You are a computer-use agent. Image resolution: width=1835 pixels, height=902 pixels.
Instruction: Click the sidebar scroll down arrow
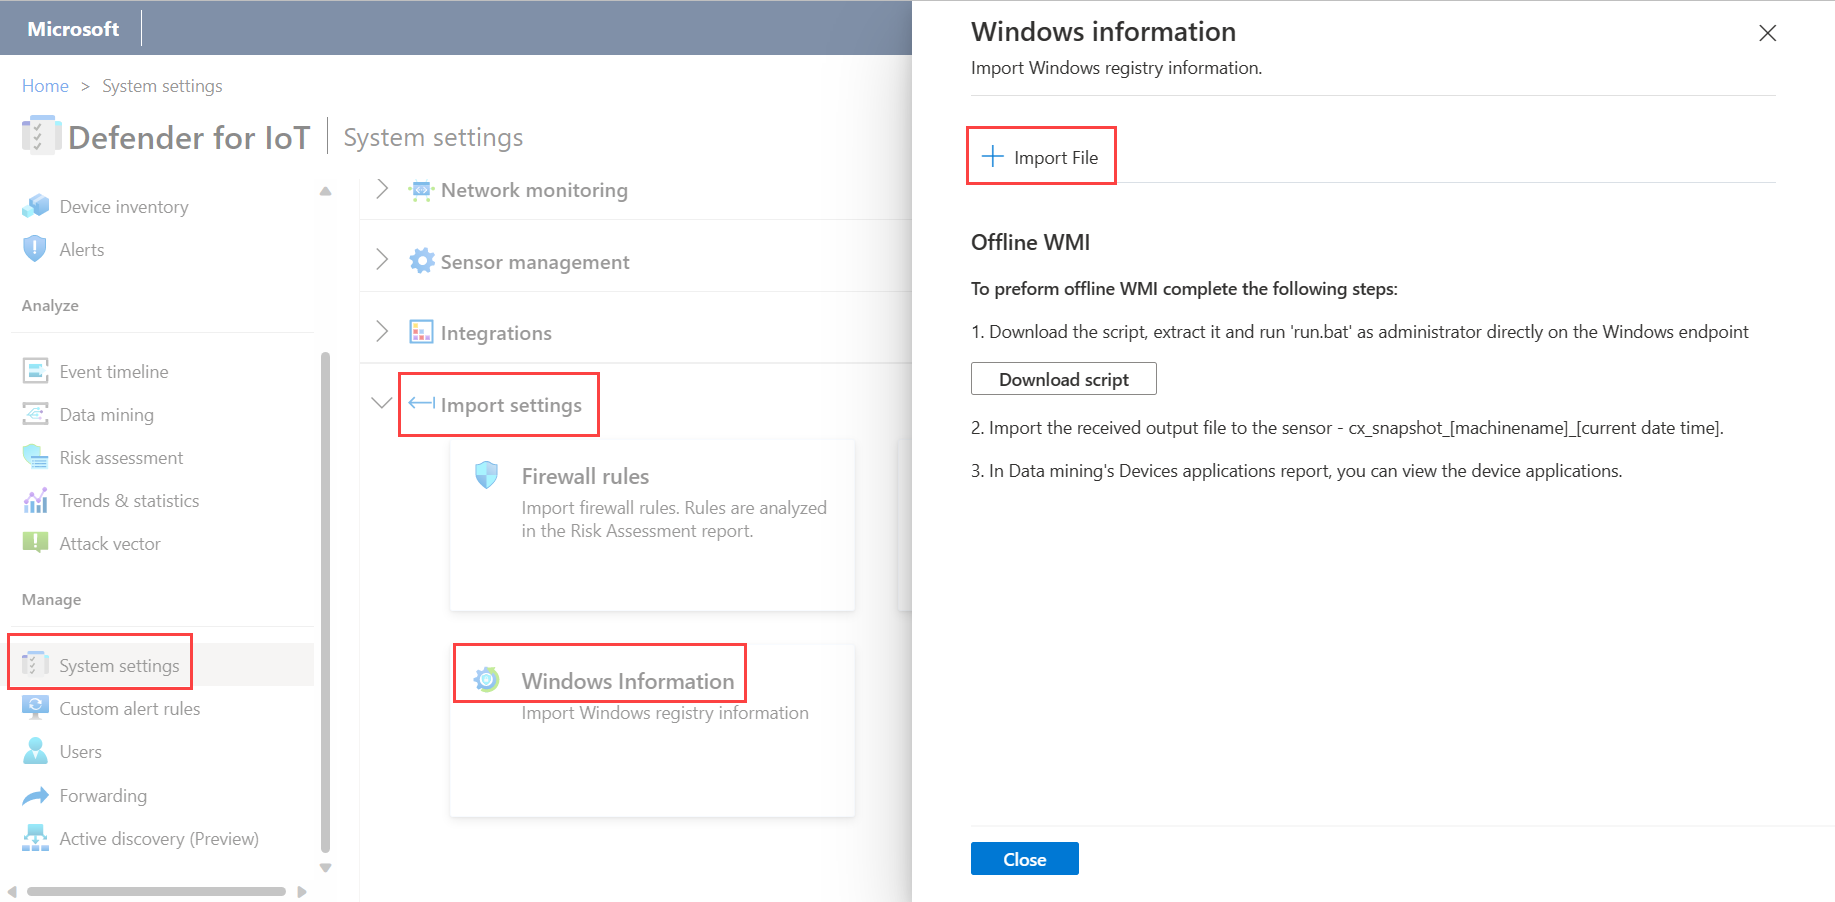pyautogui.click(x=325, y=868)
